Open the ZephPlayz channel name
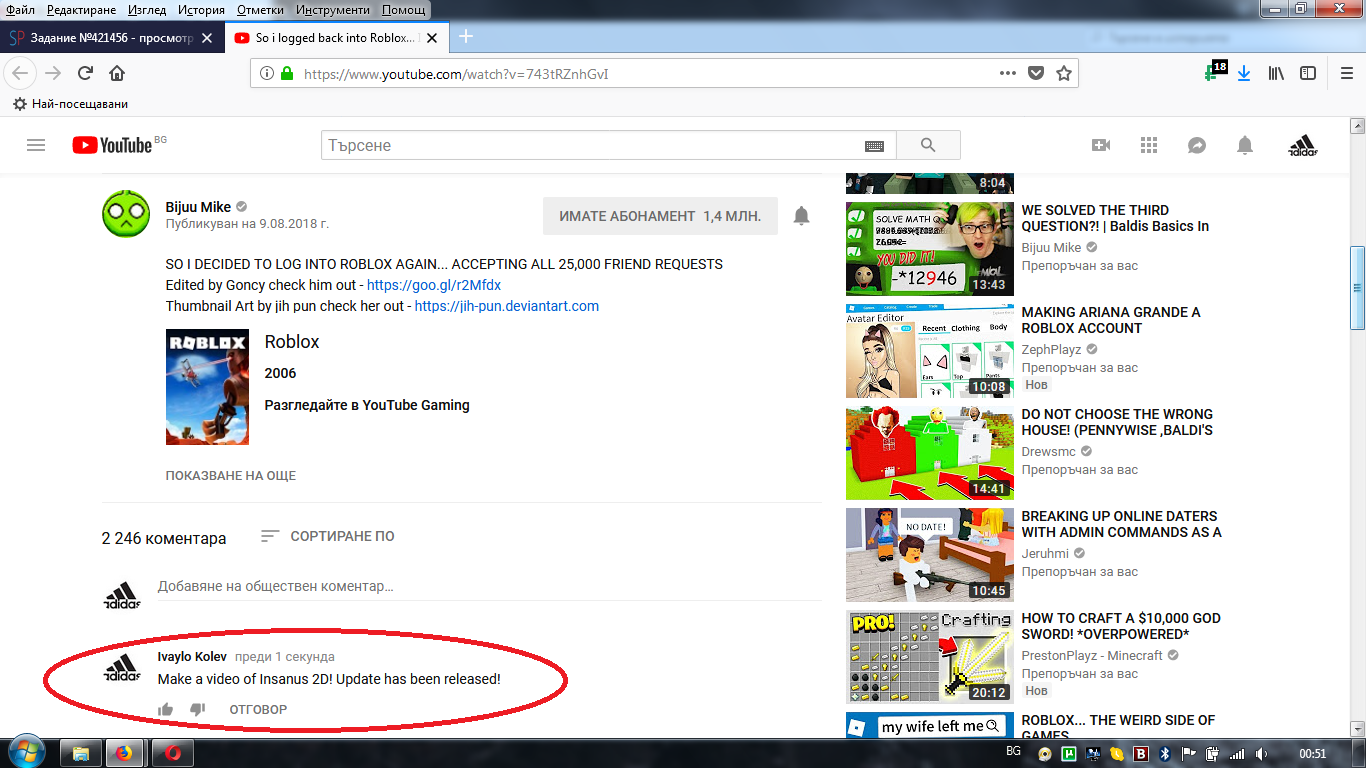This screenshot has height=768, width=1366. pos(1053,350)
